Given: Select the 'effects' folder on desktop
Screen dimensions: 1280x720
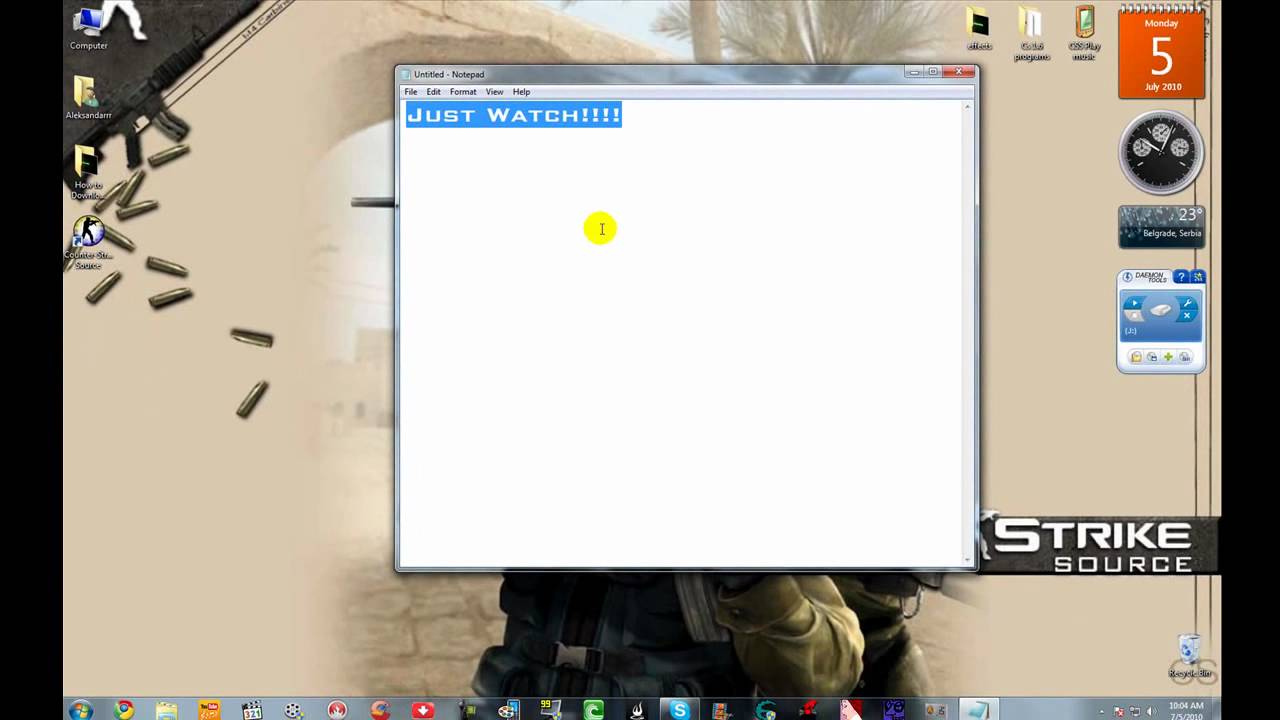Looking at the screenshot, I should click(x=979, y=29).
